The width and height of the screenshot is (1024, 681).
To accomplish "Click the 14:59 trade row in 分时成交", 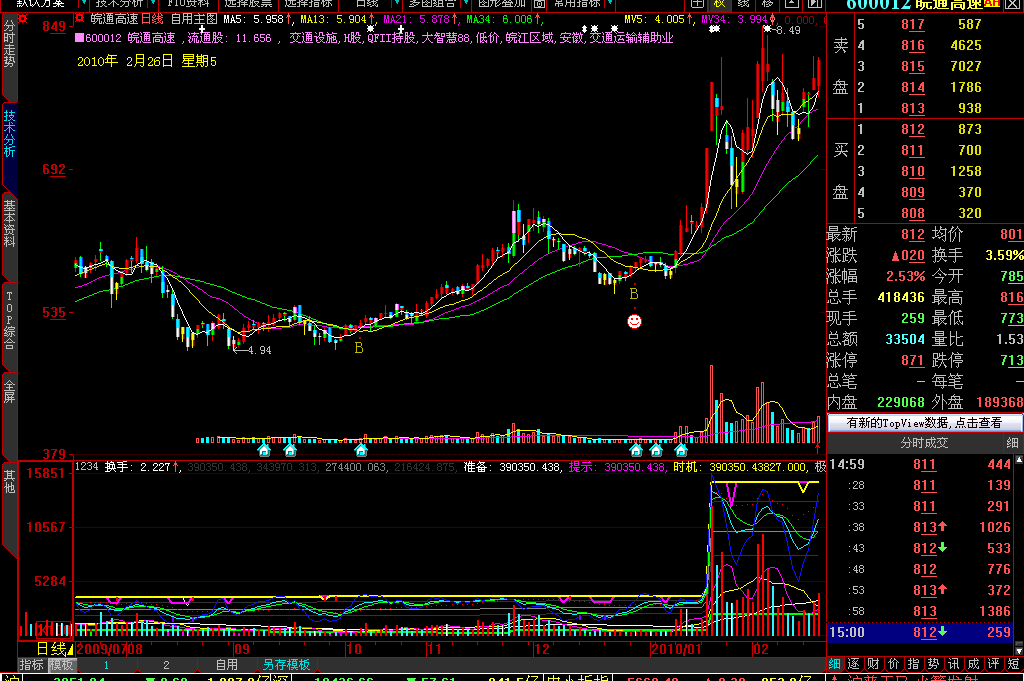I will pos(920,464).
